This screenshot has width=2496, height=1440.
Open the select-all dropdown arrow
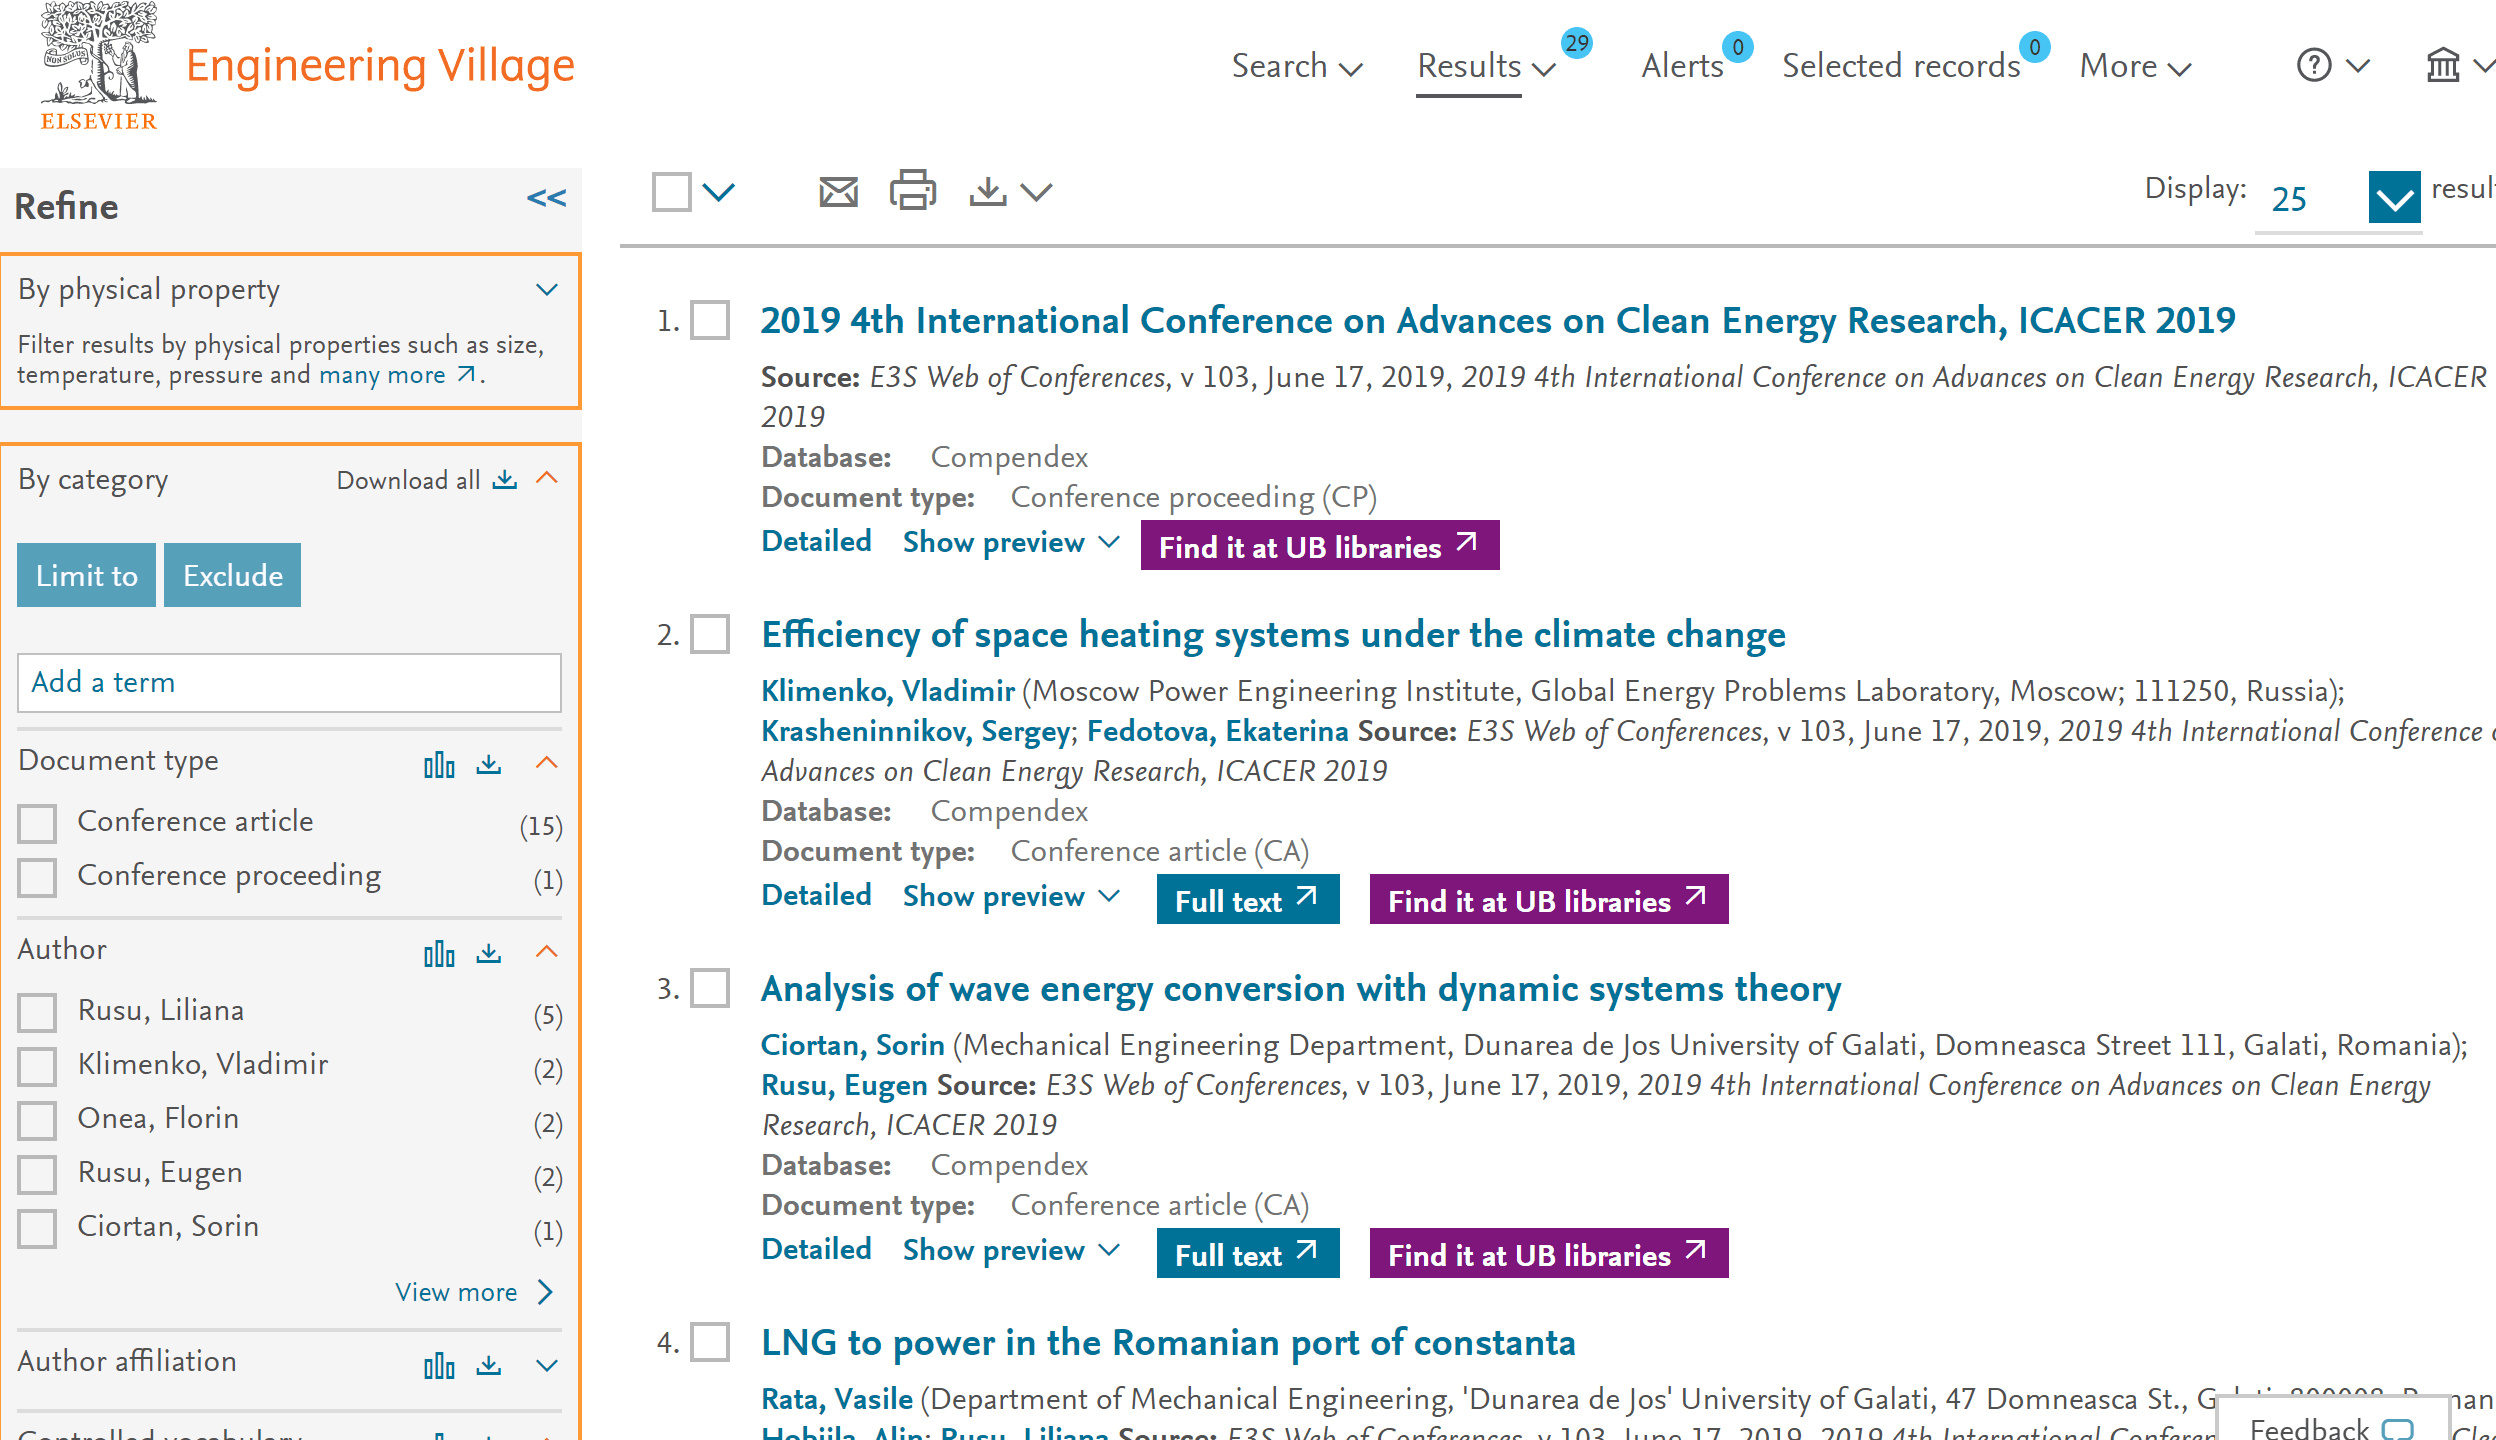719,191
